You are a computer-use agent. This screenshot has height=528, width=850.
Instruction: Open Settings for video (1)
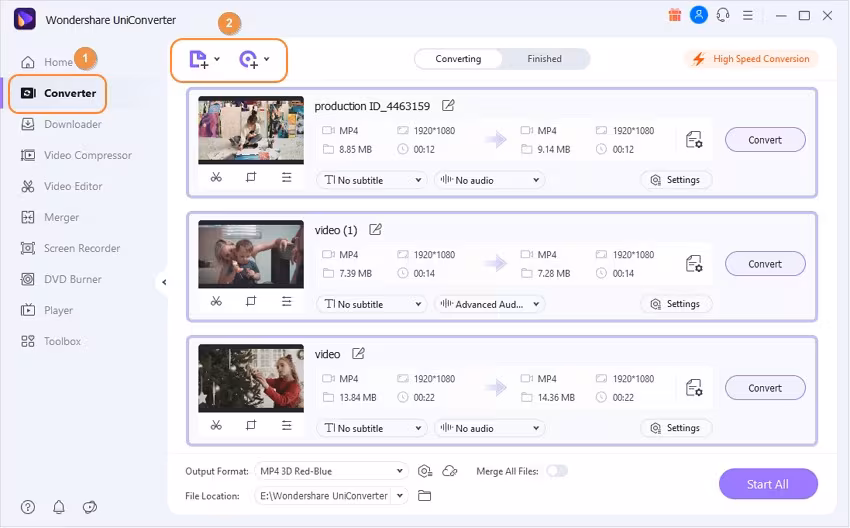(x=675, y=304)
